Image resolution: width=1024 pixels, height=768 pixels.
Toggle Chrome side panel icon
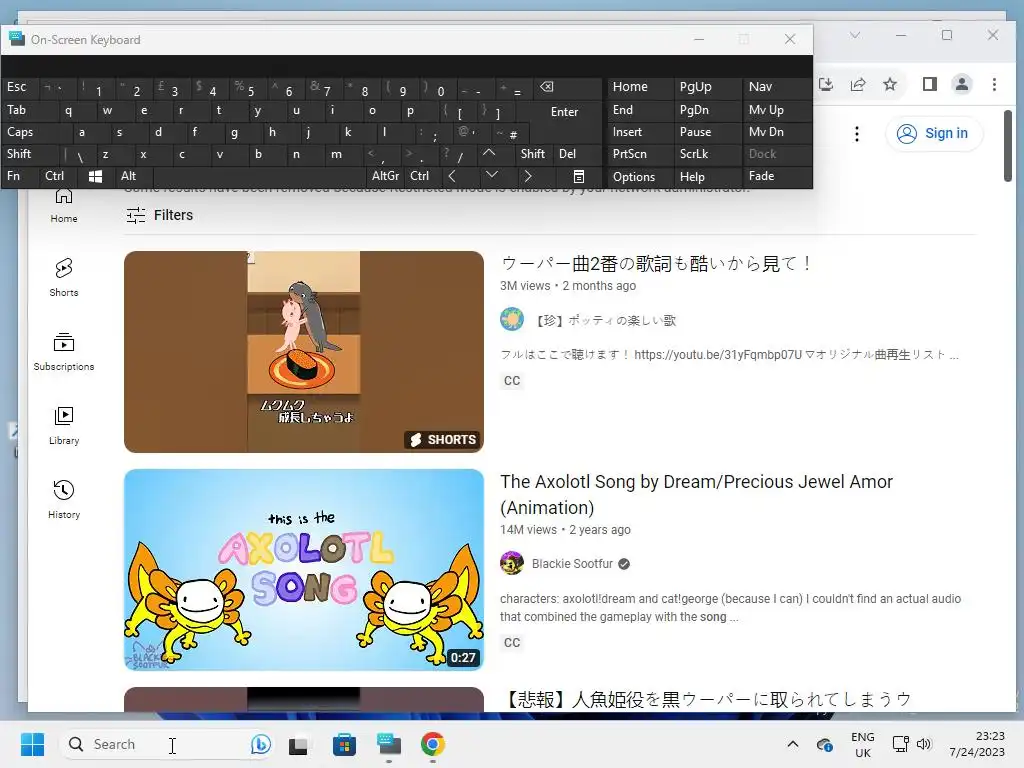(x=930, y=84)
